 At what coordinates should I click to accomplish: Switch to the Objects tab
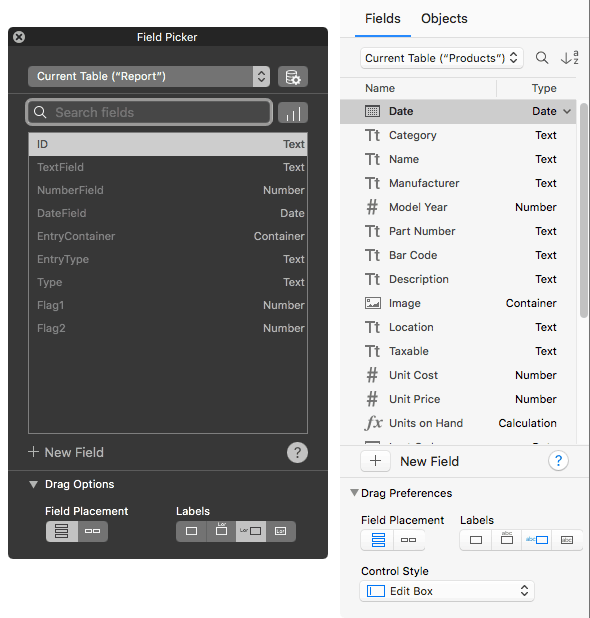tap(444, 19)
